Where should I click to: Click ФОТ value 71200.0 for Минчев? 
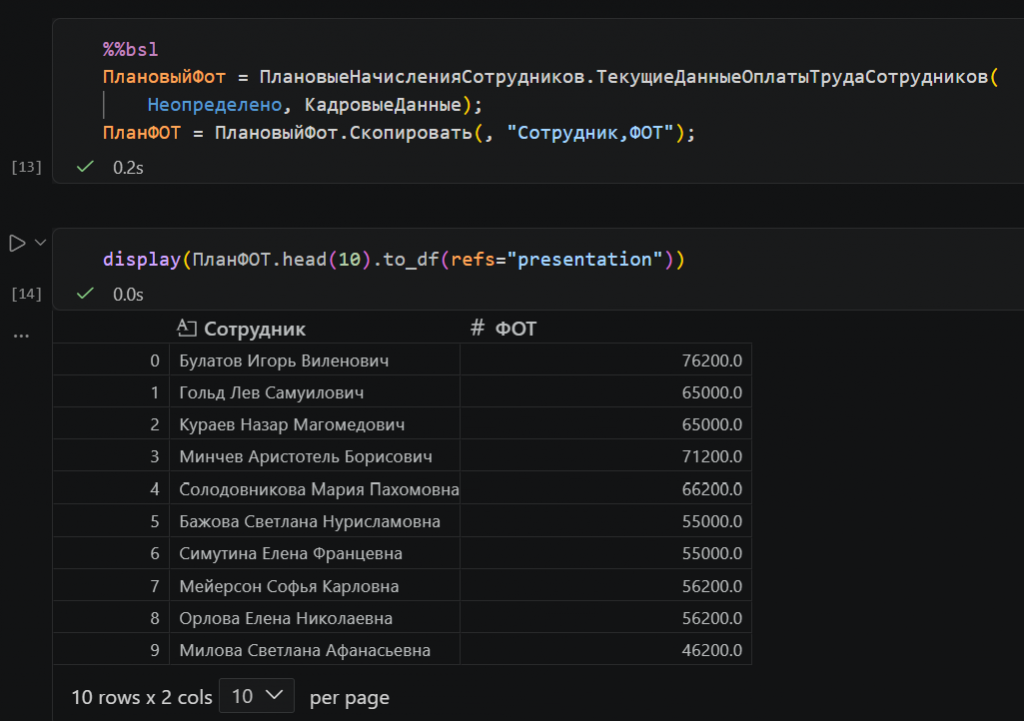[712, 457]
